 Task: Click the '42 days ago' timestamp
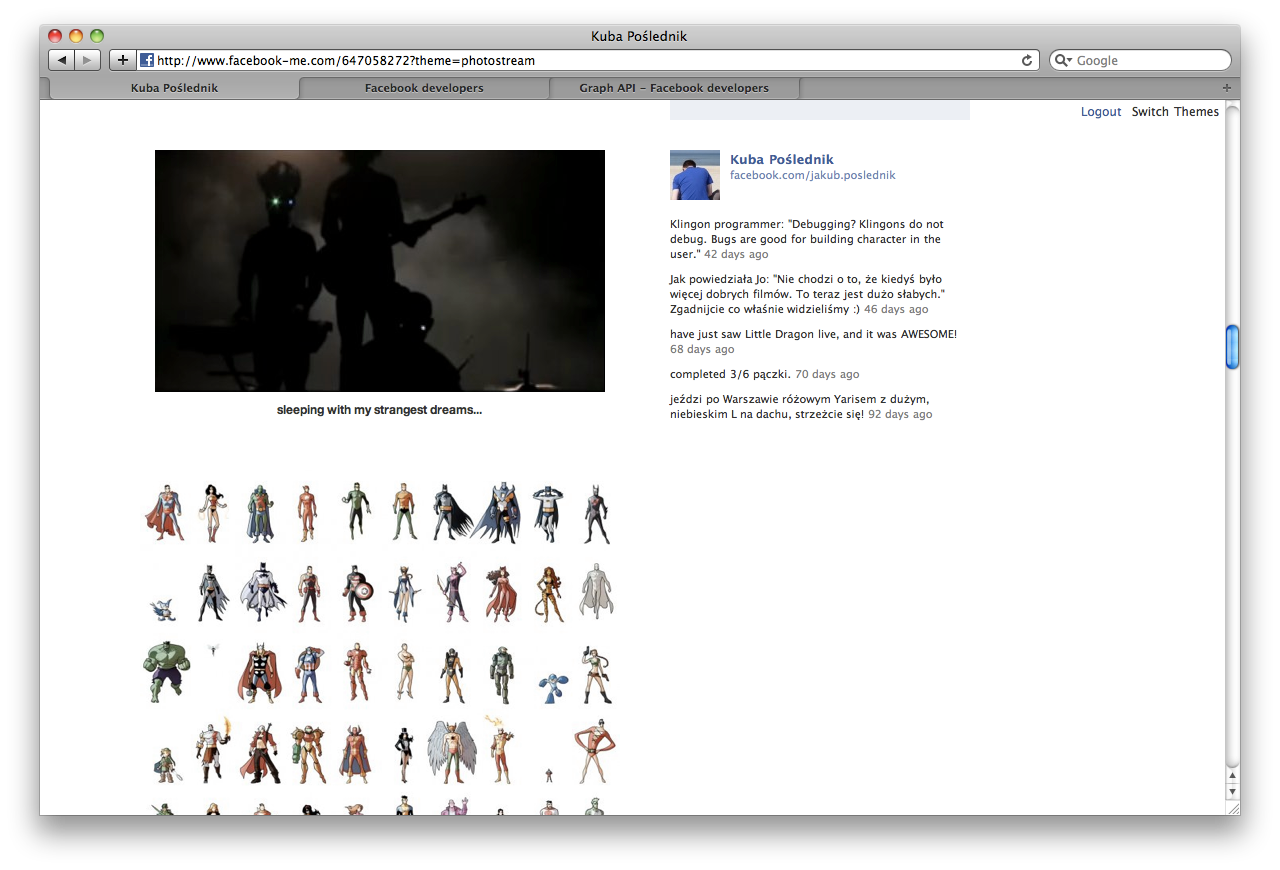coord(736,254)
